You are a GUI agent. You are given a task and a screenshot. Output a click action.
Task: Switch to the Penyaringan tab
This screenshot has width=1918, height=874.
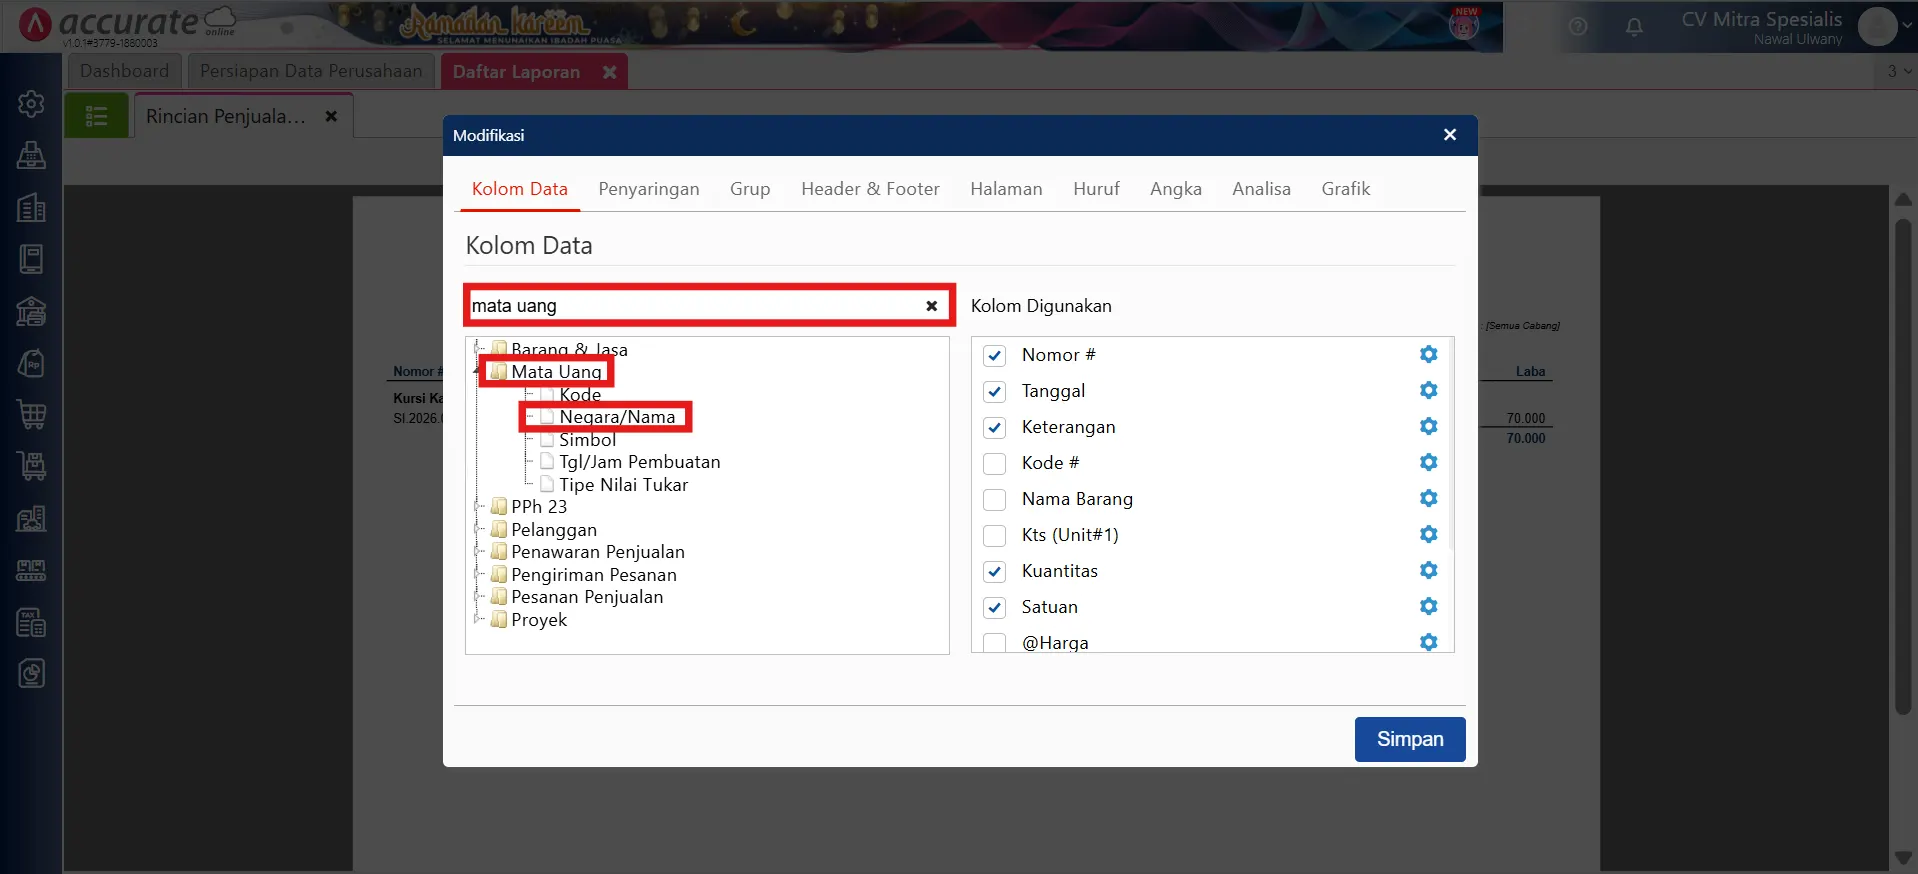tap(648, 189)
